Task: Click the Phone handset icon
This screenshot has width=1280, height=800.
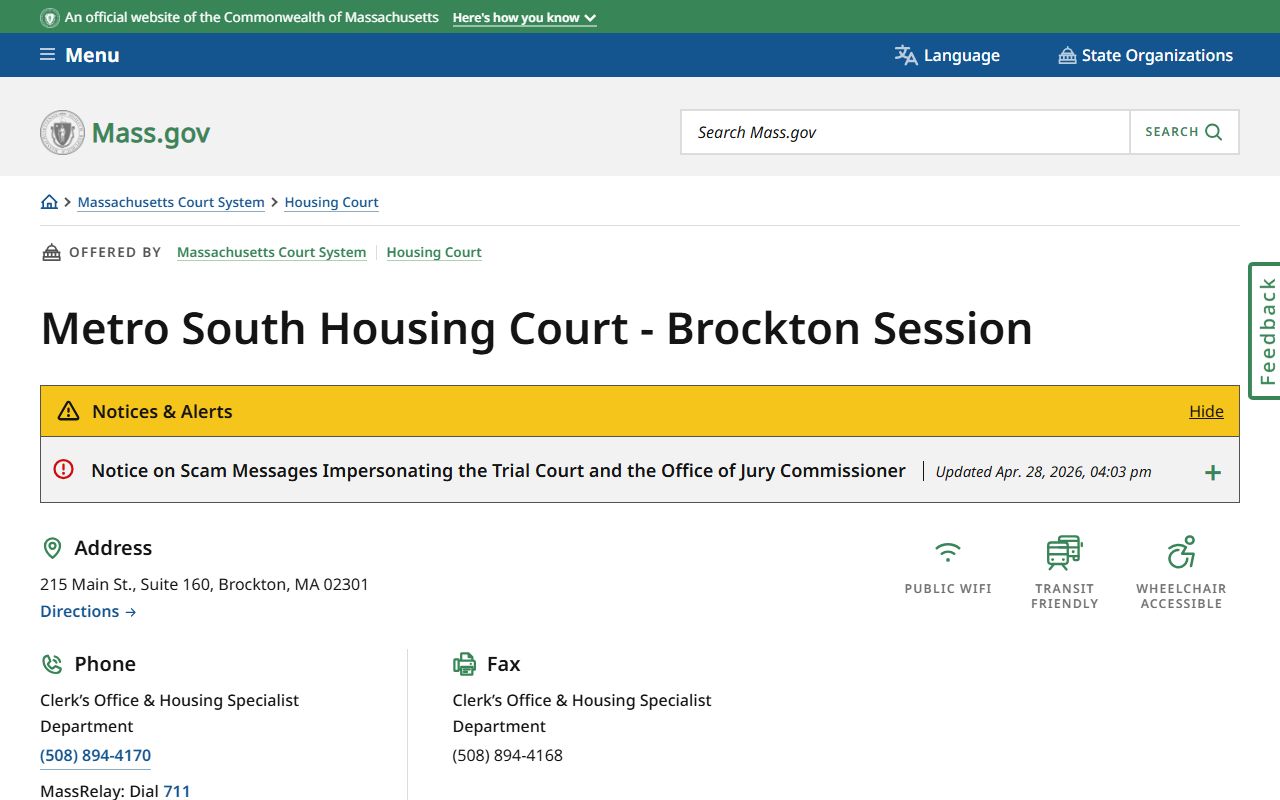Action: [52, 664]
